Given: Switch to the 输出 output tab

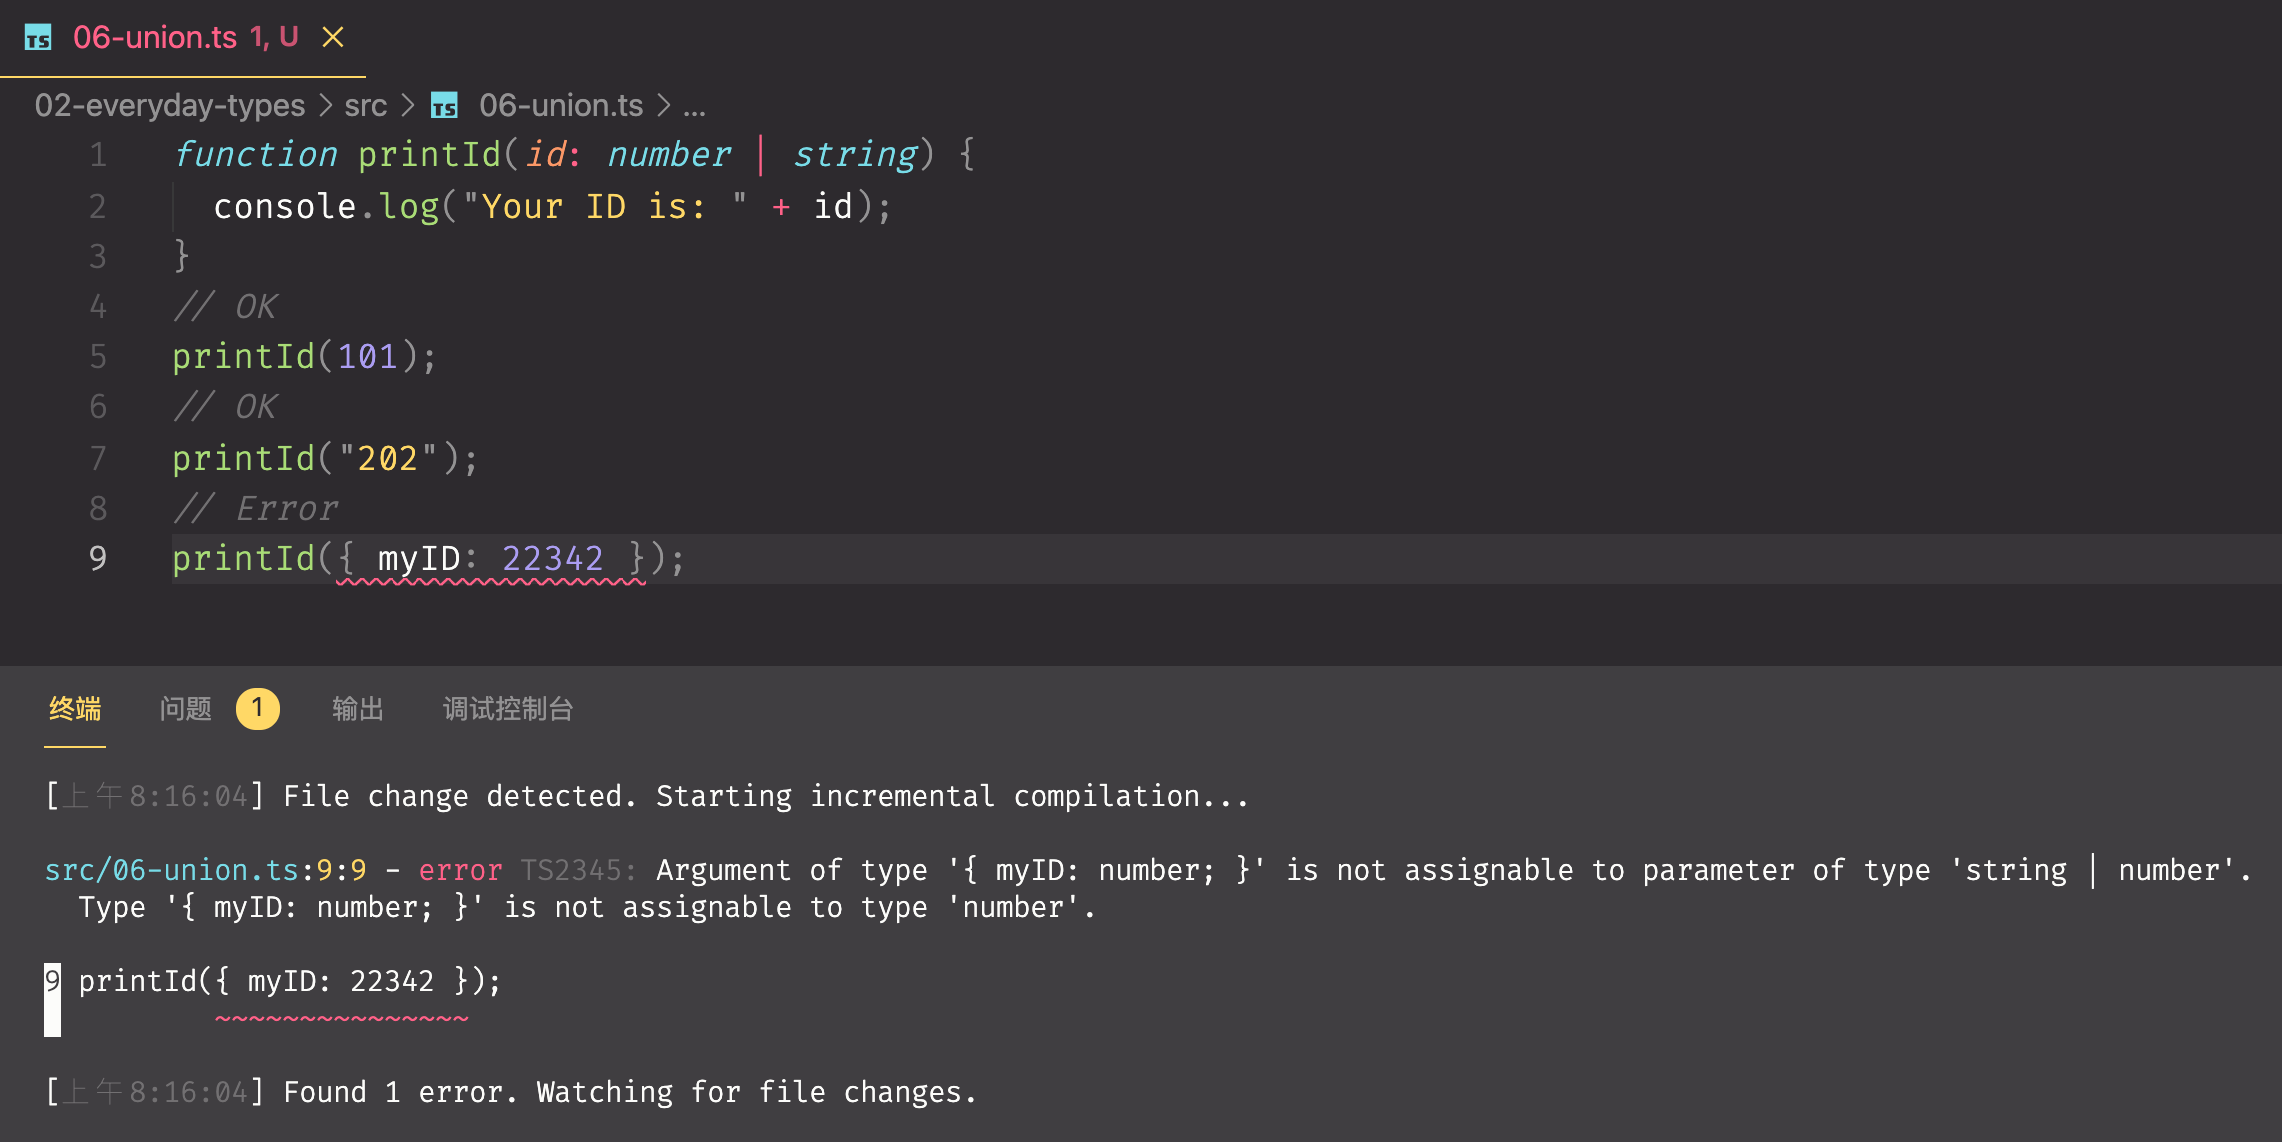Looking at the screenshot, I should 358,709.
